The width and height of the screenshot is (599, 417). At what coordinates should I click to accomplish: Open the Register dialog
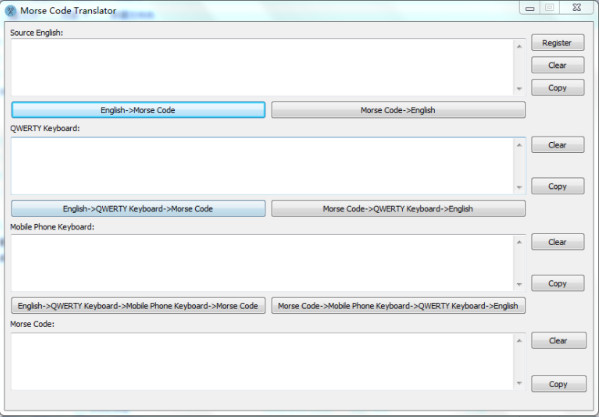pyautogui.click(x=557, y=43)
